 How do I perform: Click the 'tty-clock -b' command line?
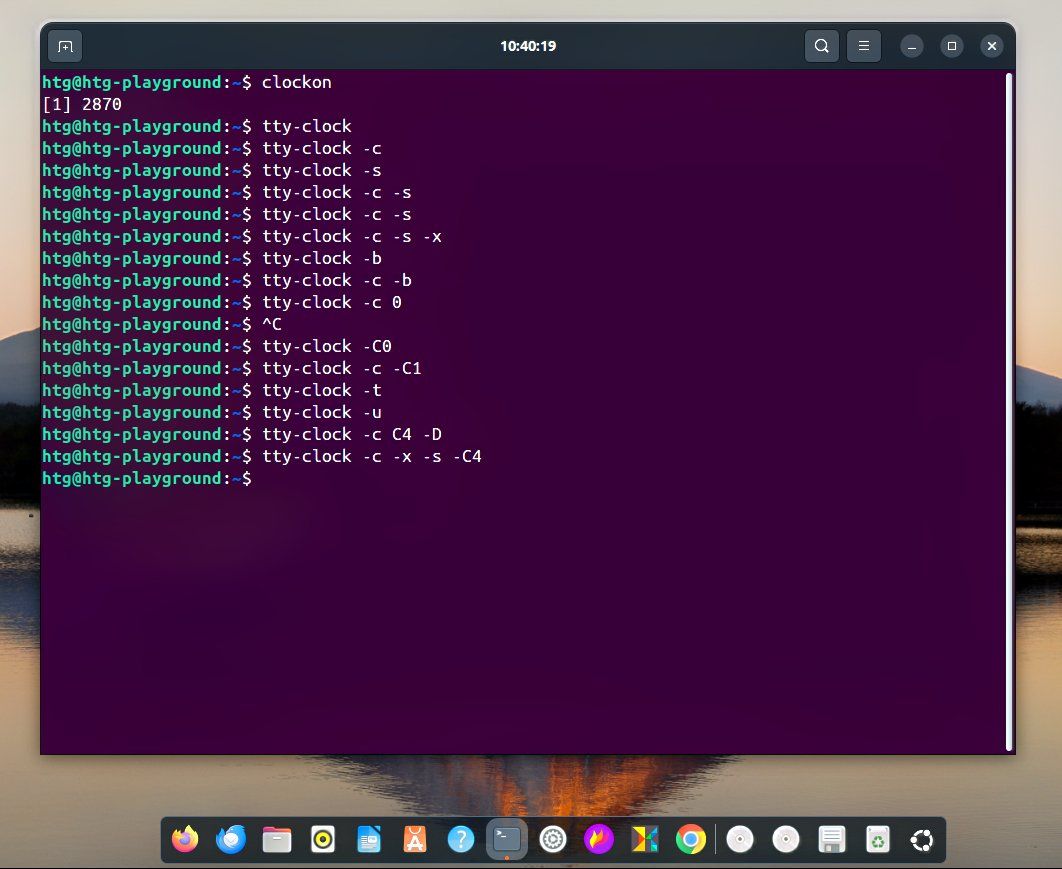[212, 258]
